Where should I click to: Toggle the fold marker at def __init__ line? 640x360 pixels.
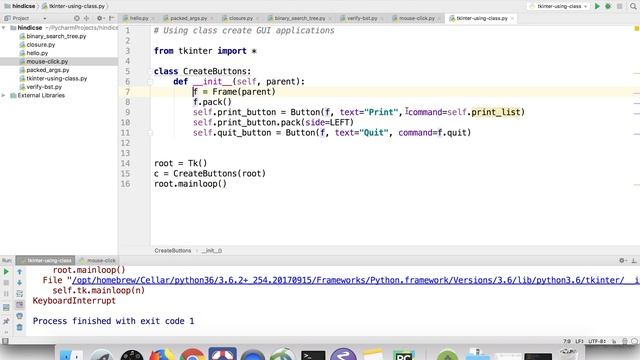pyautogui.click(x=150, y=82)
